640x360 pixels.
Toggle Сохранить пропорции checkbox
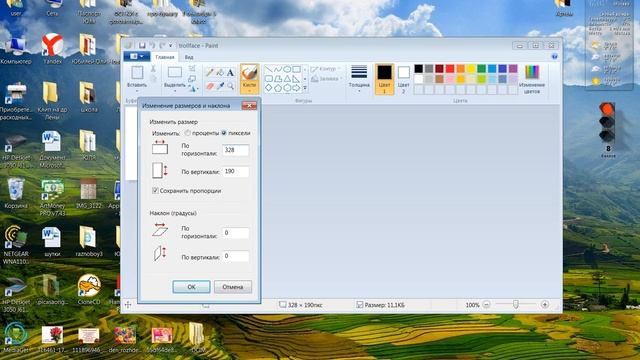tap(155, 191)
